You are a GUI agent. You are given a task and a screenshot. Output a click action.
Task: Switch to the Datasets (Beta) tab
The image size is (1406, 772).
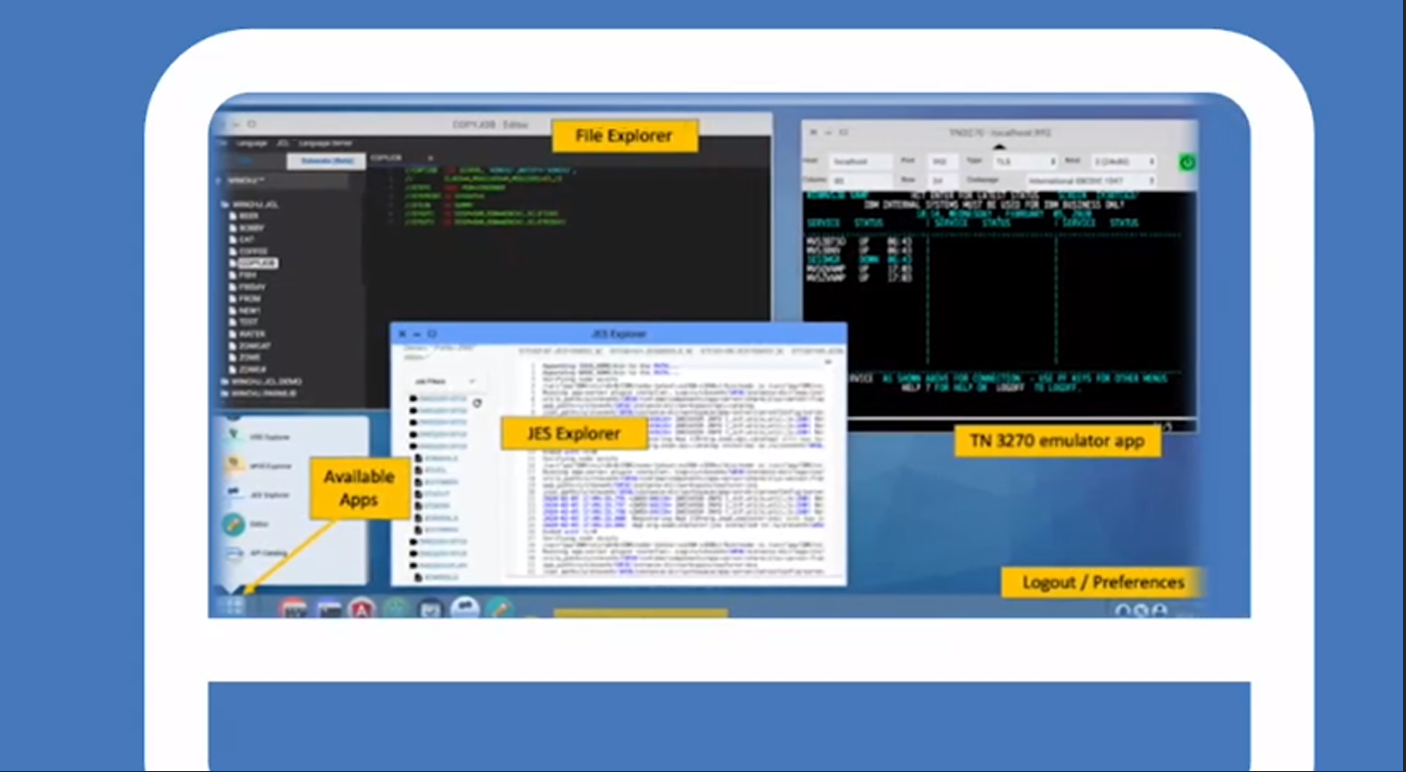pos(325,160)
